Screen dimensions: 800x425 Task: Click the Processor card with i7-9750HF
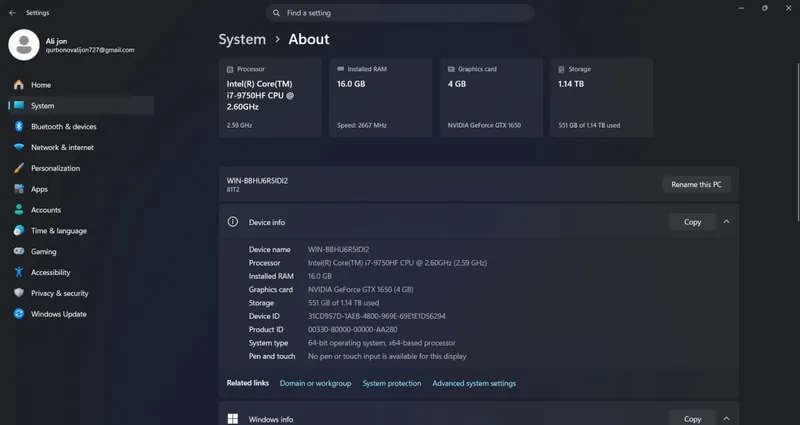270,97
